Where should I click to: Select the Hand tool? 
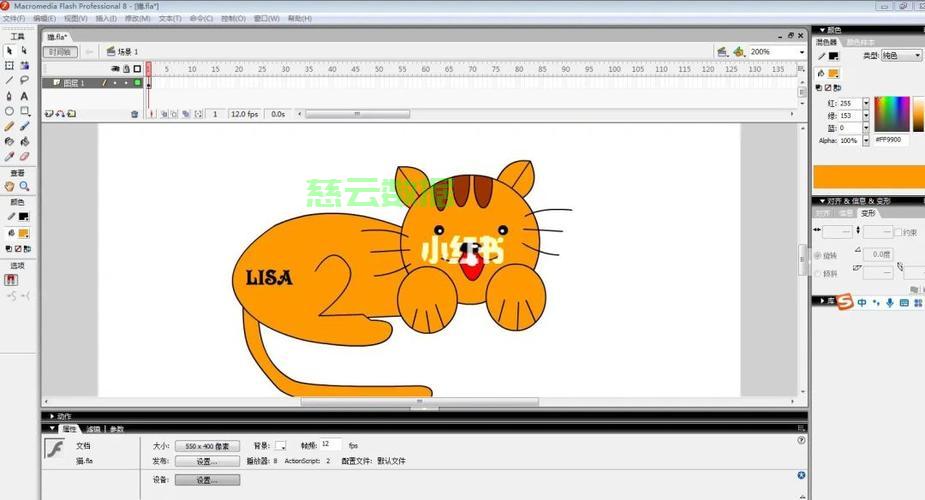coord(9,186)
